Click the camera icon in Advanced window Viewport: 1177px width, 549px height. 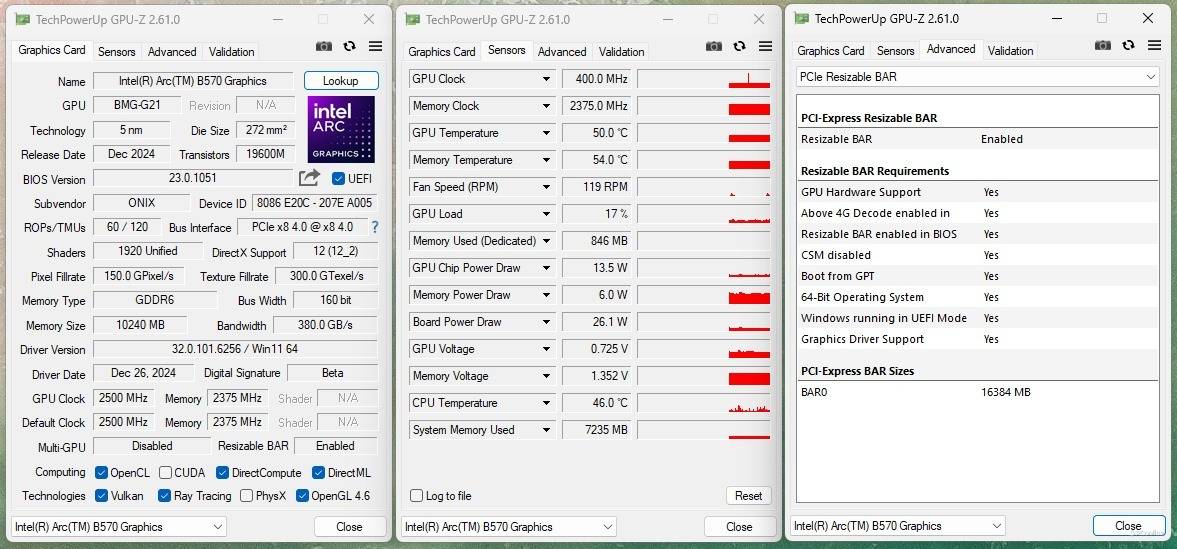1102,45
